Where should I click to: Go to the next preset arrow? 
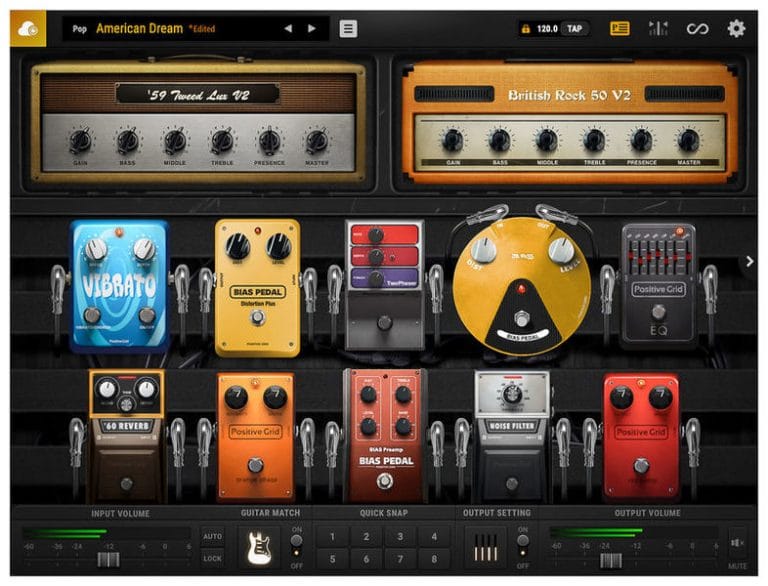pos(312,29)
